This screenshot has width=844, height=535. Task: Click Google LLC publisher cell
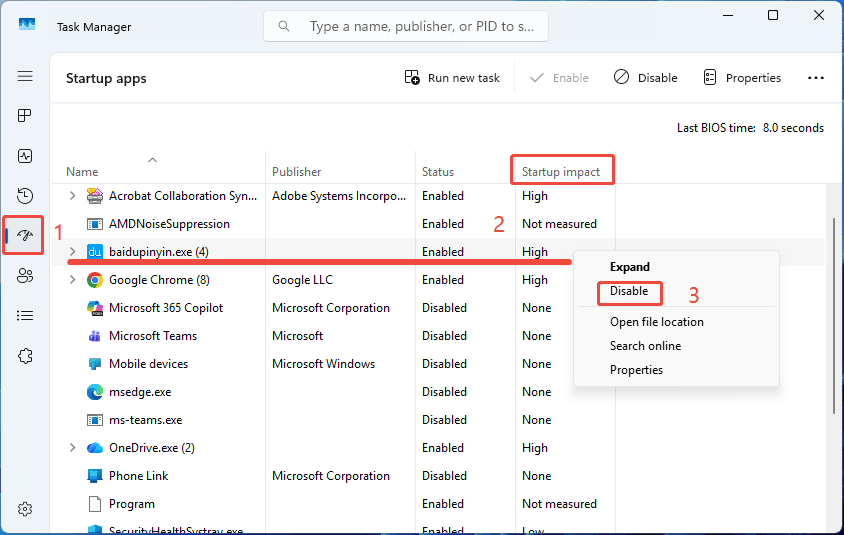pos(302,280)
